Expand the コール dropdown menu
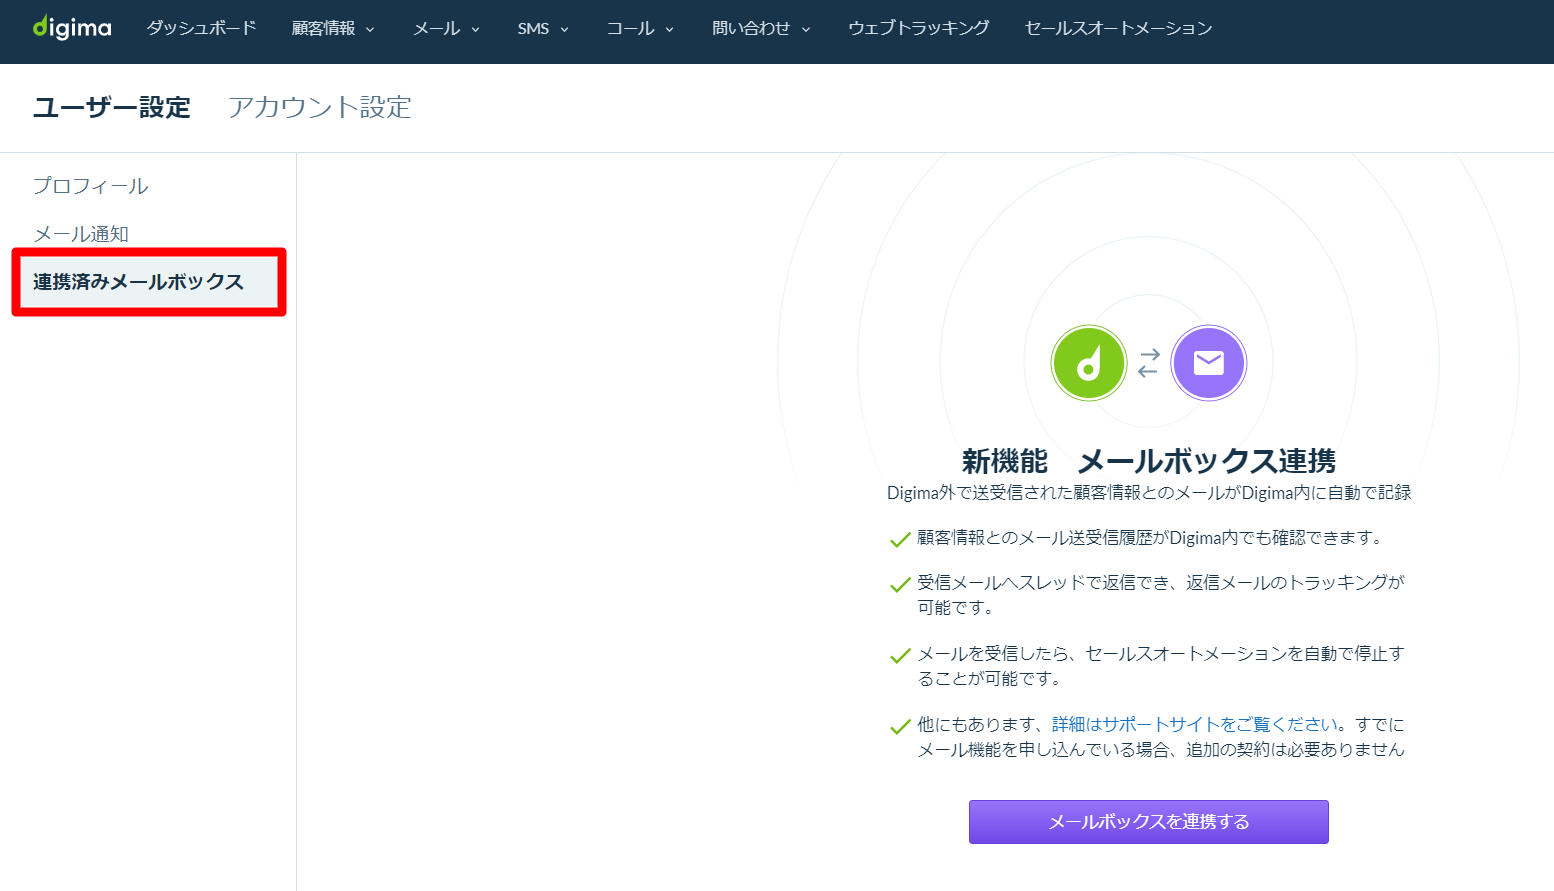The height and width of the screenshot is (891, 1554). pos(640,28)
